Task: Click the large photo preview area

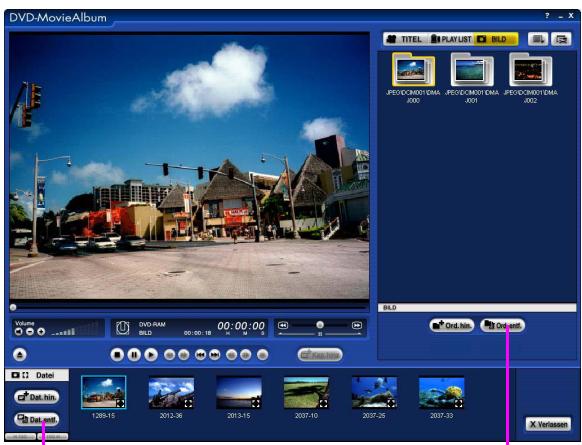Action: tap(189, 166)
